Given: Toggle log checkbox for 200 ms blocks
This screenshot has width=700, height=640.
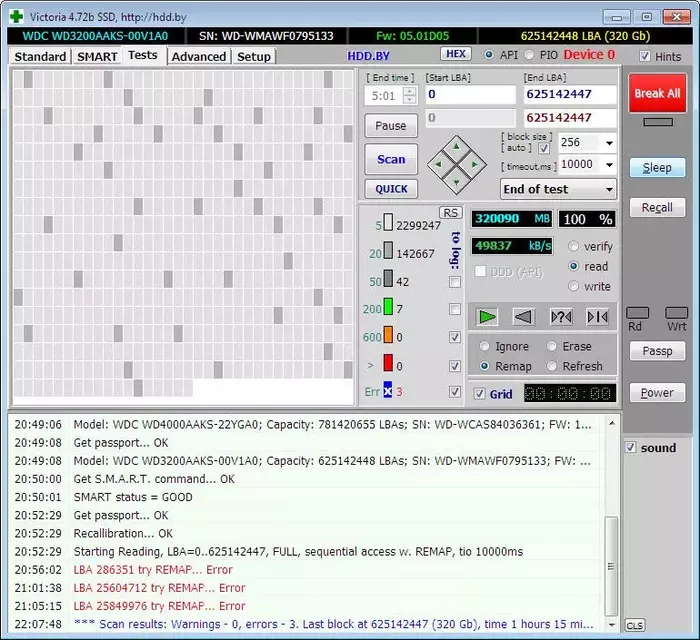Looking at the screenshot, I should coord(454,309).
